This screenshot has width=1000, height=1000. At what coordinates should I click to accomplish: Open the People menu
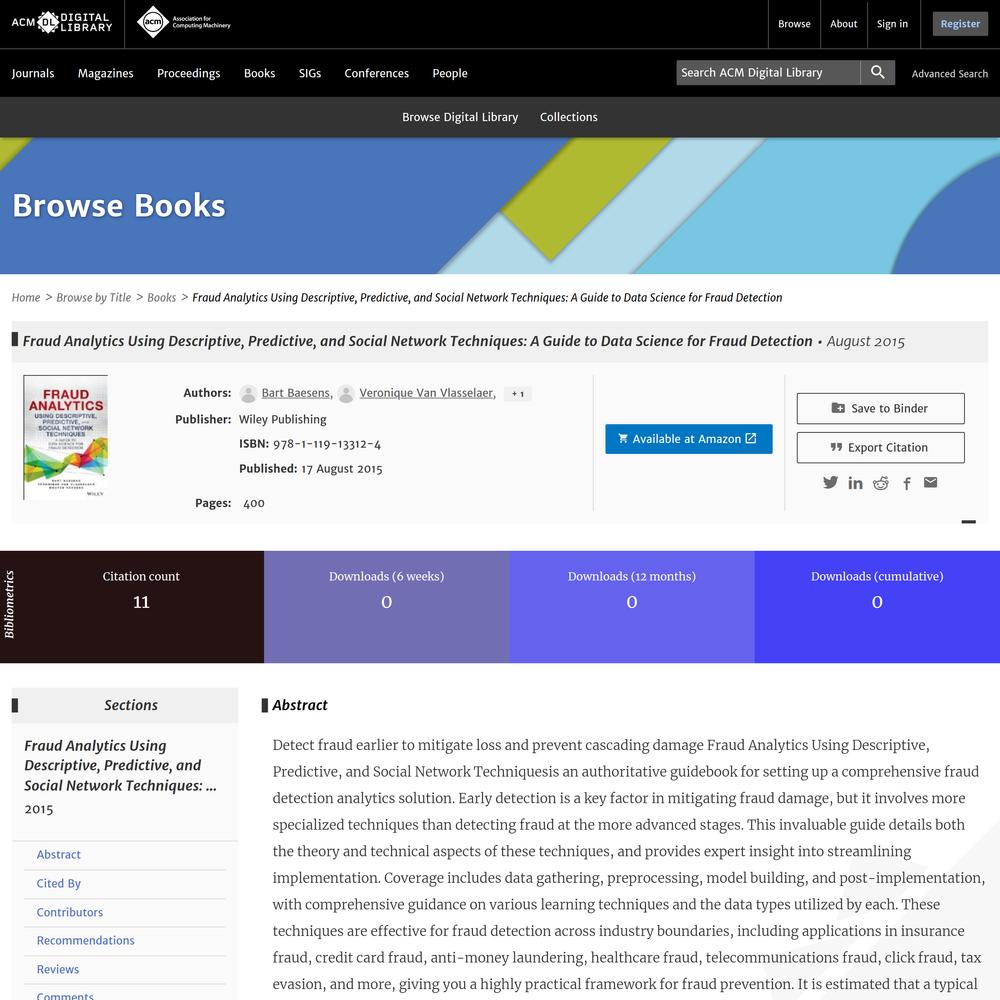point(450,73)
